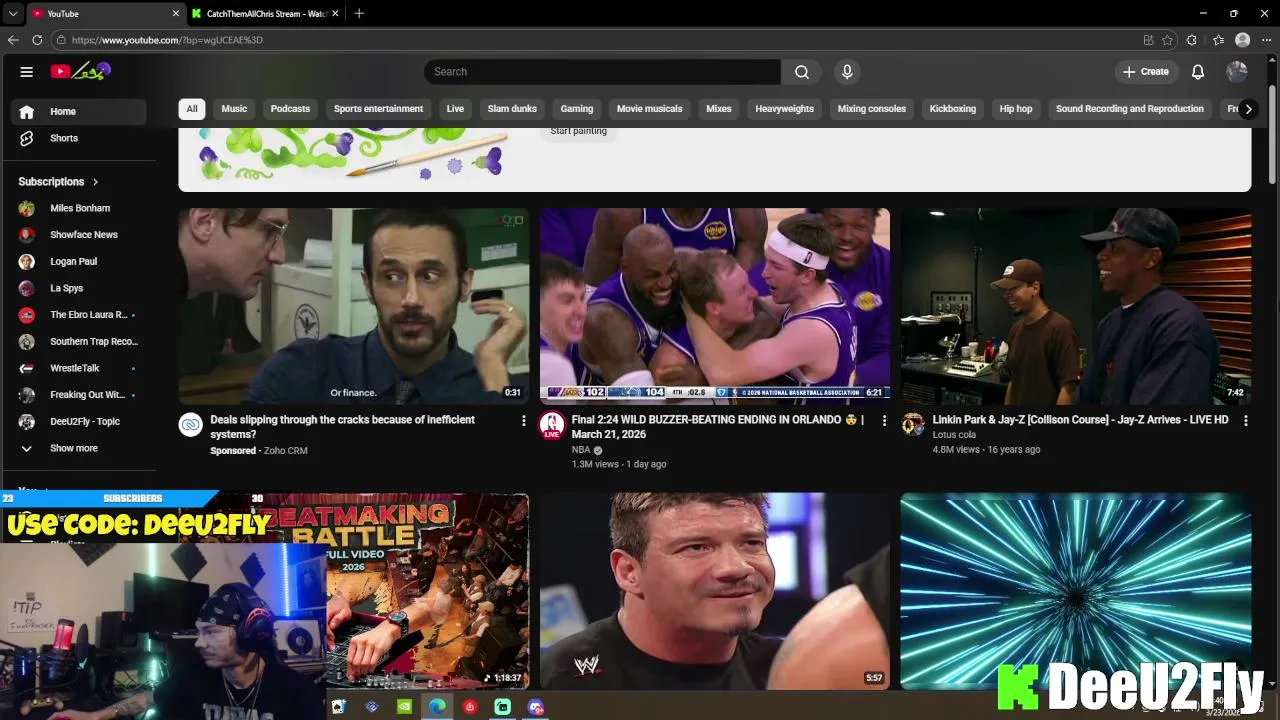Screen dimensions: 1280x720
Task: Click the Lotus cola channel avatar
Action: coord(913,425)
